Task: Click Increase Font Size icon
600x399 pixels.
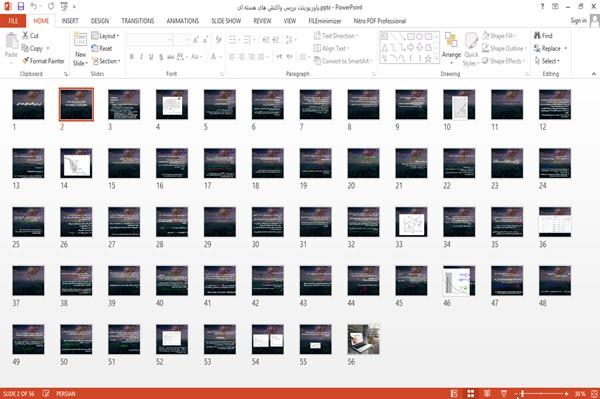Action: pyautogui.click(x=196, y=39)
